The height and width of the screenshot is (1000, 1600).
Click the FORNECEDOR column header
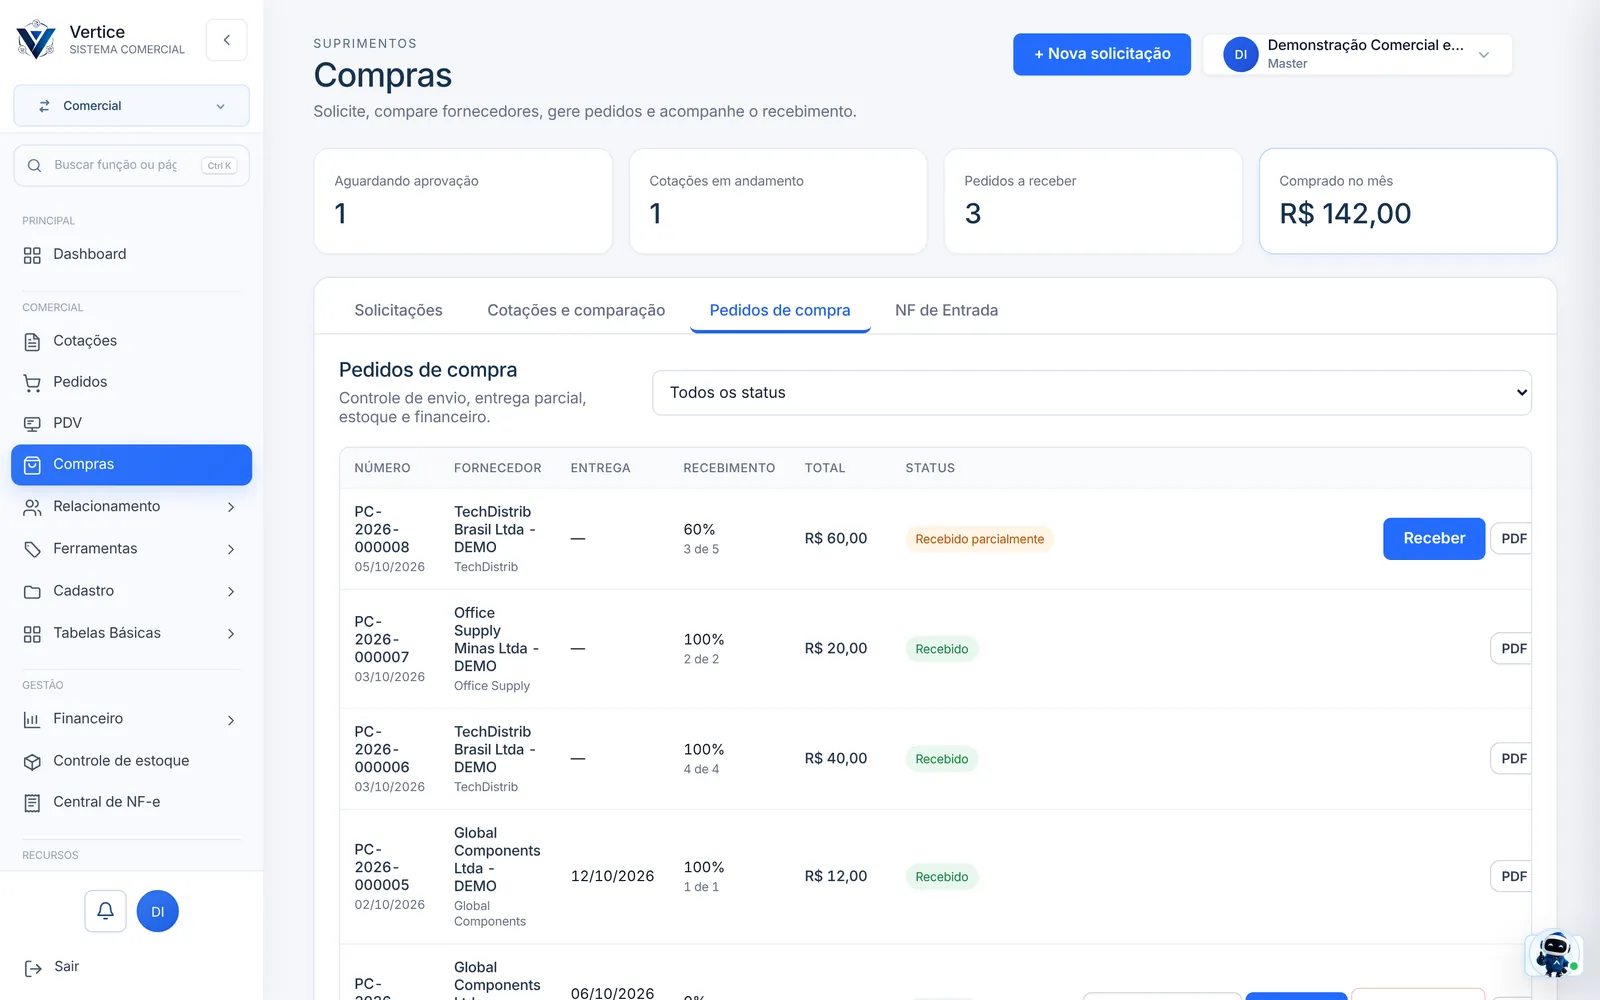pos(497,468)
